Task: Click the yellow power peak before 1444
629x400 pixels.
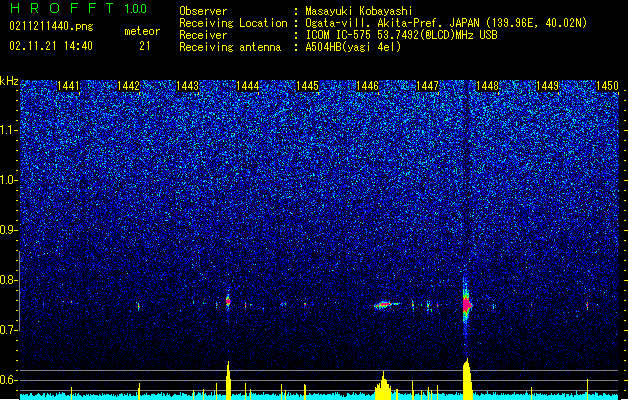Action: pyautogui.click(x=228, y=380)
